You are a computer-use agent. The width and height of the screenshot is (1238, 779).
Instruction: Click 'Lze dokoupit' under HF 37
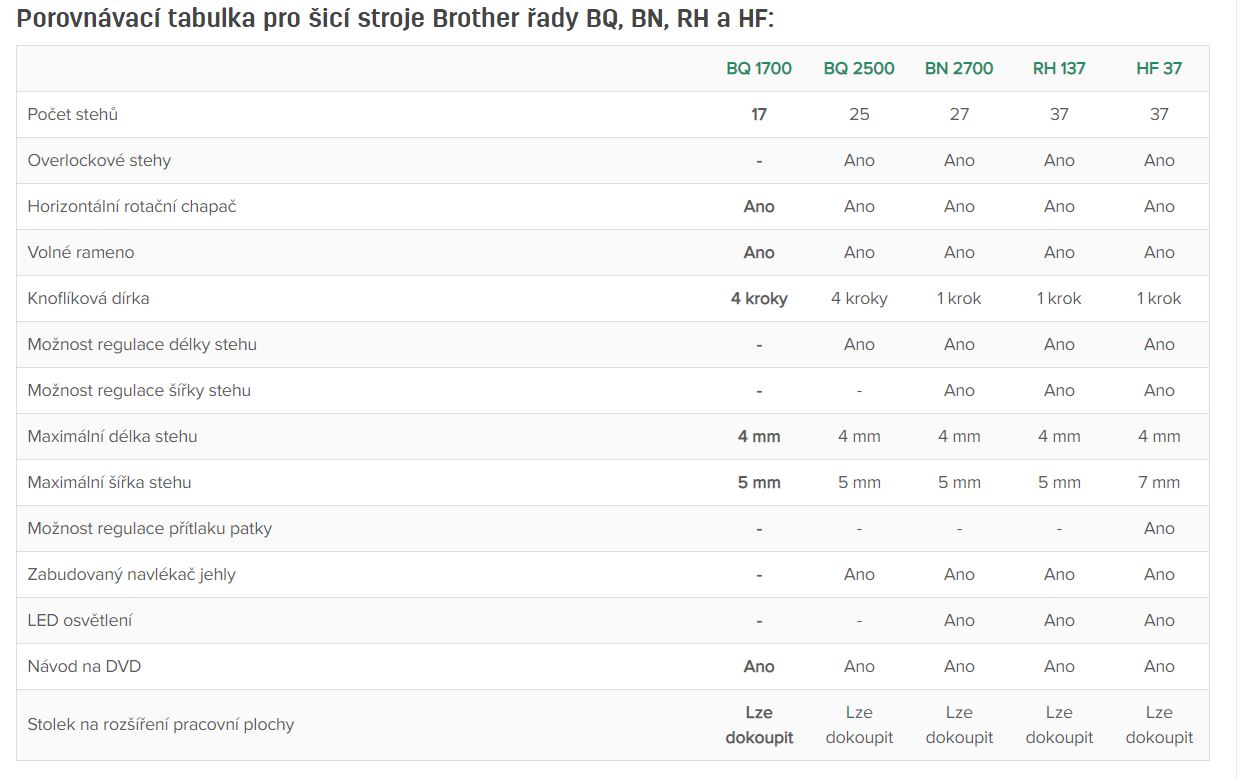(1159, 725)
